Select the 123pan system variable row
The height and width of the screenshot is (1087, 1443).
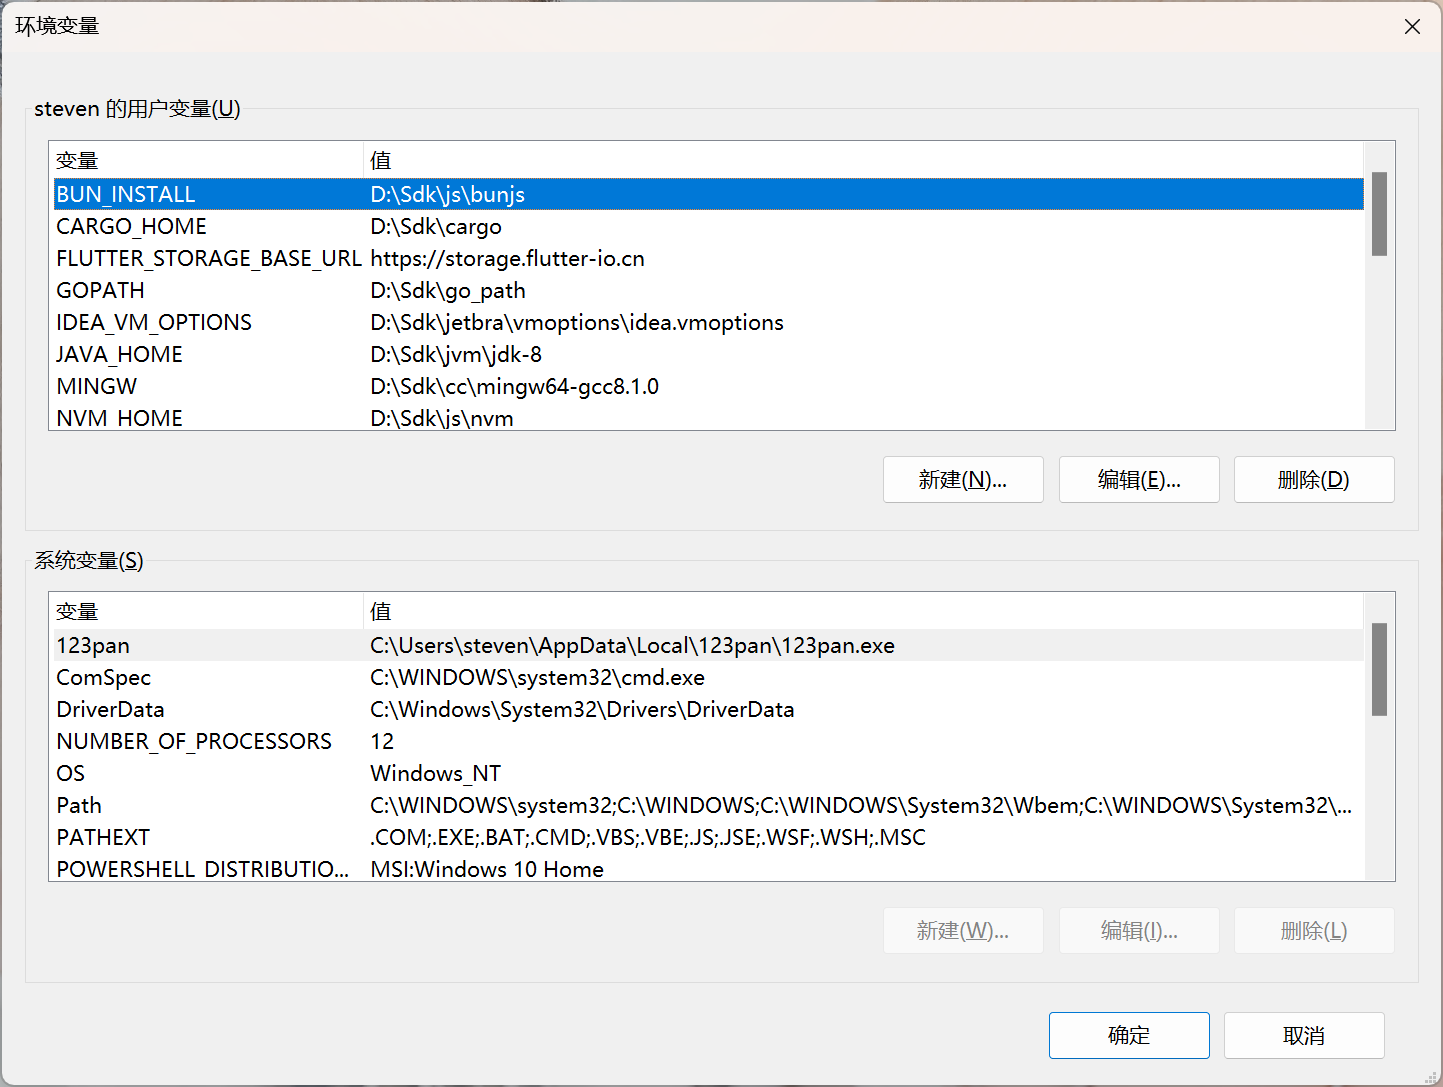pos(93,645)
